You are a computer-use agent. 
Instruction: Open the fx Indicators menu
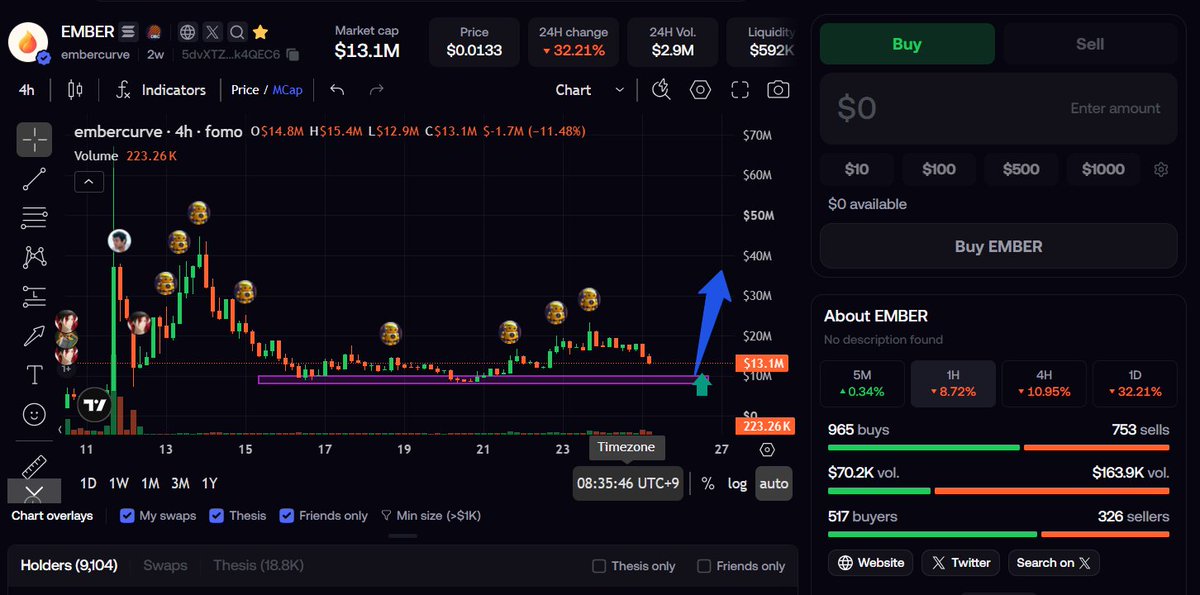[x=160, y=90]
